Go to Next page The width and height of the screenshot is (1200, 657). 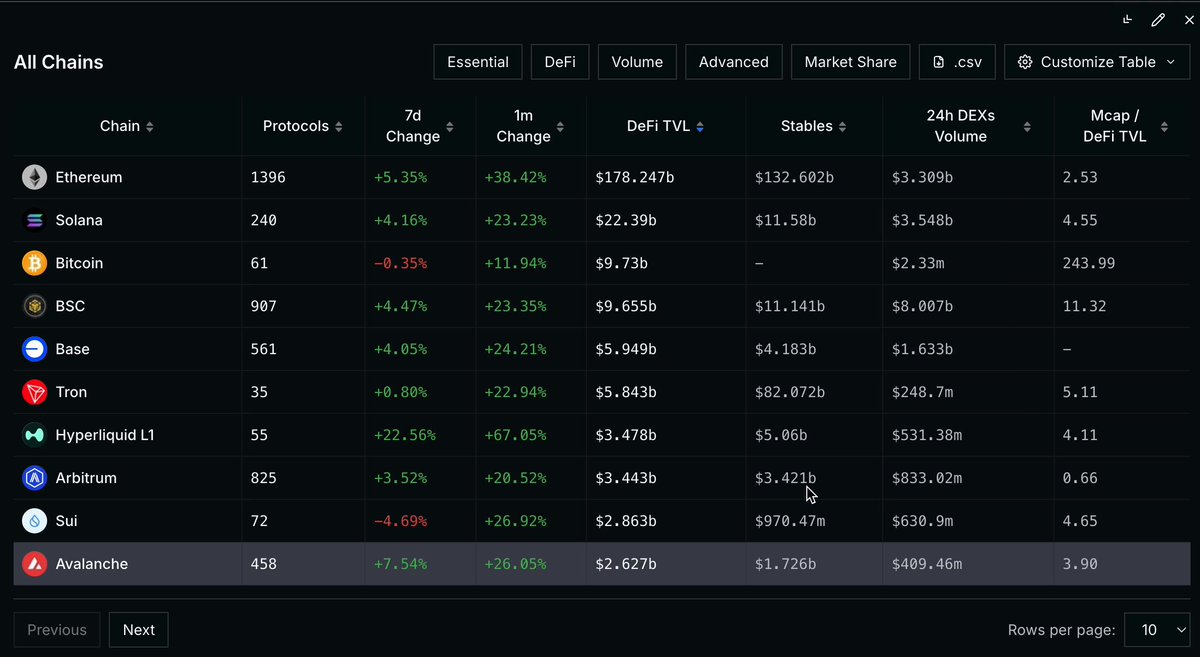click(x=139, y=630)
